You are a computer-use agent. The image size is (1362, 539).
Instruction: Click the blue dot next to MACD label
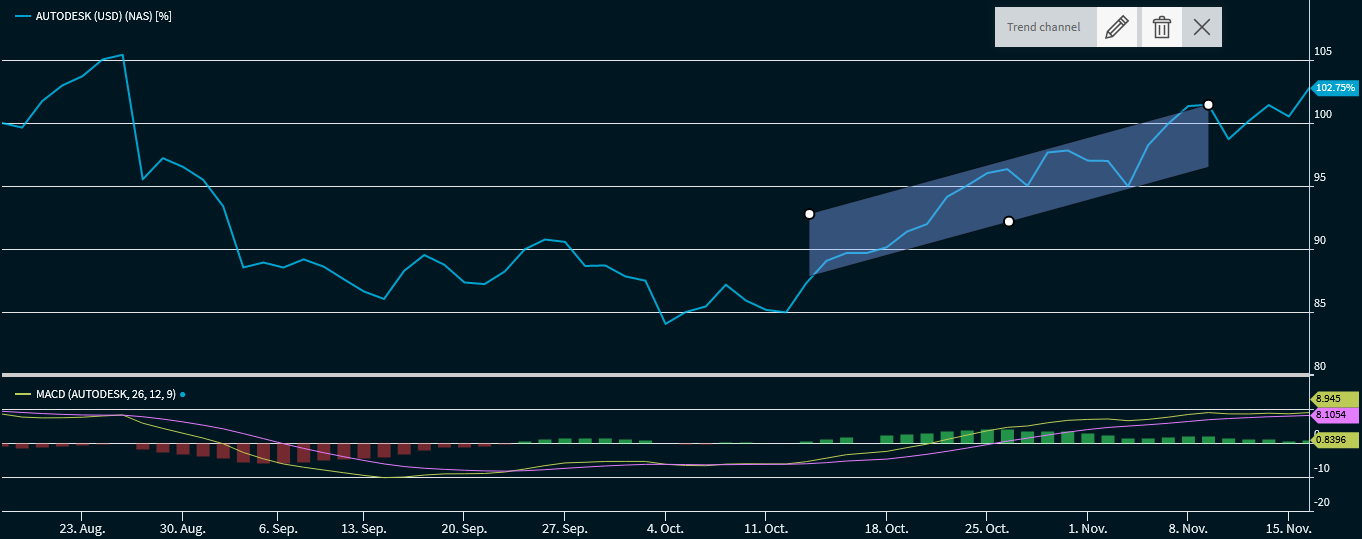click(183, 395)
